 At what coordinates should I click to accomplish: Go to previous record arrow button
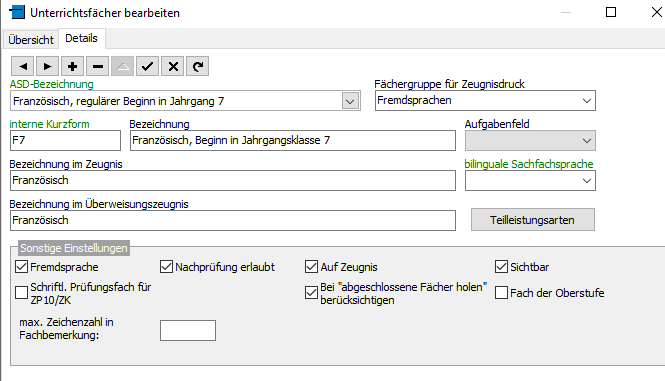point(22,66)
